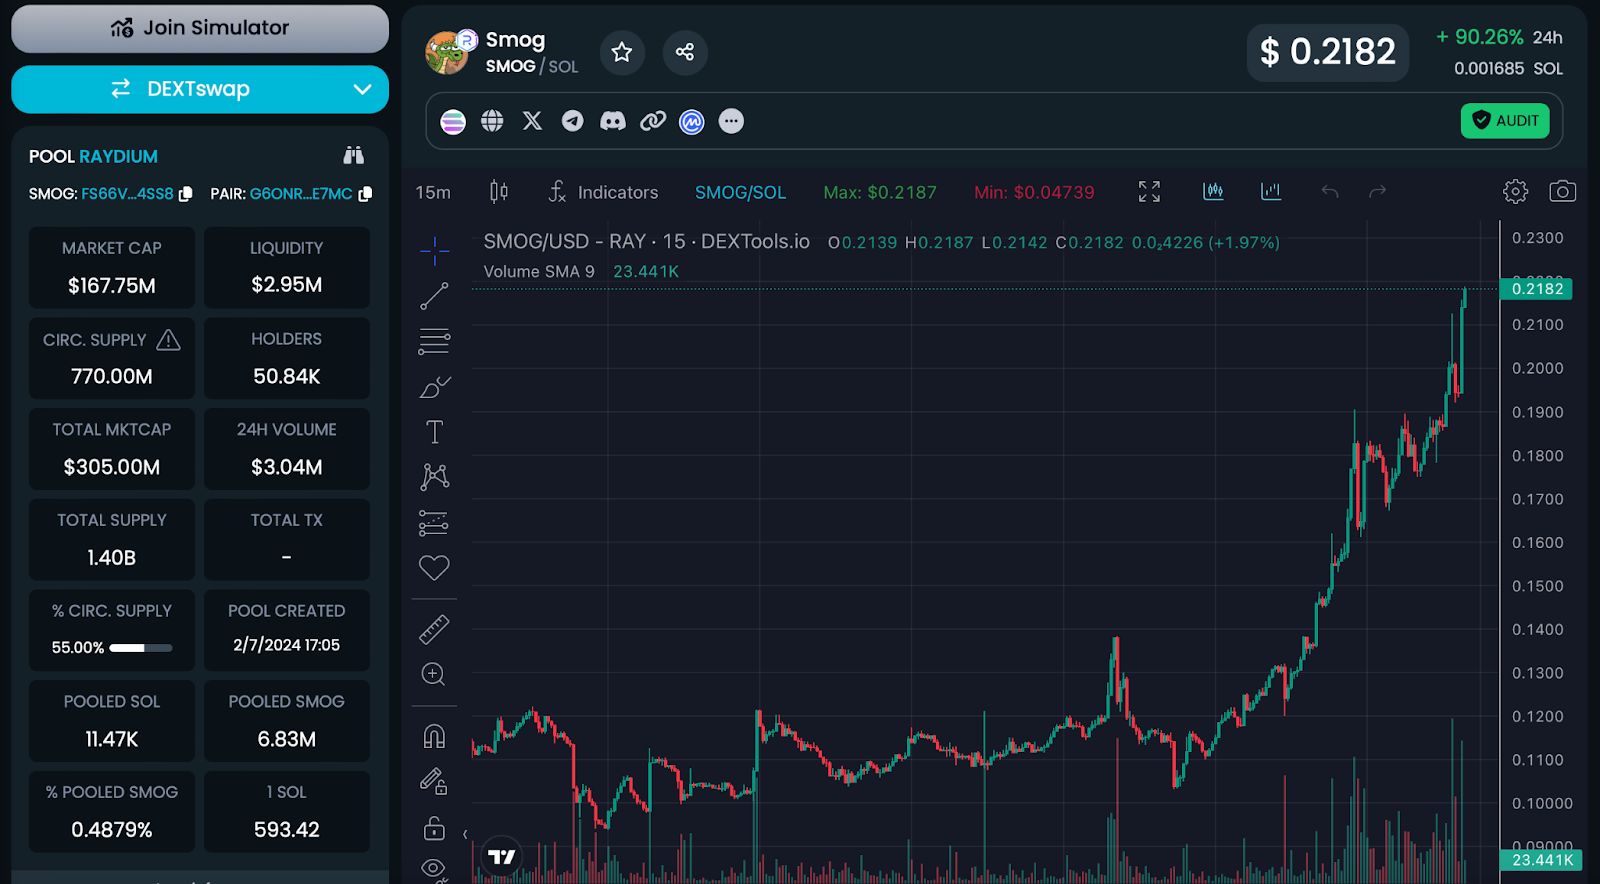Hide all drawings with eye icon
Viewport: 1600px width, 884px height.
(x=433, y=868)
